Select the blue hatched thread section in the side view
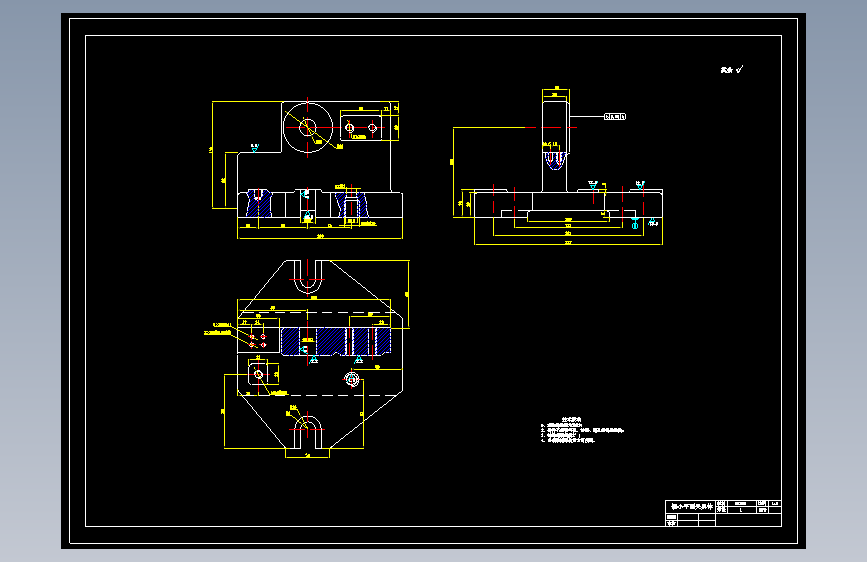 pyautogui.click(x=555, y=160)
